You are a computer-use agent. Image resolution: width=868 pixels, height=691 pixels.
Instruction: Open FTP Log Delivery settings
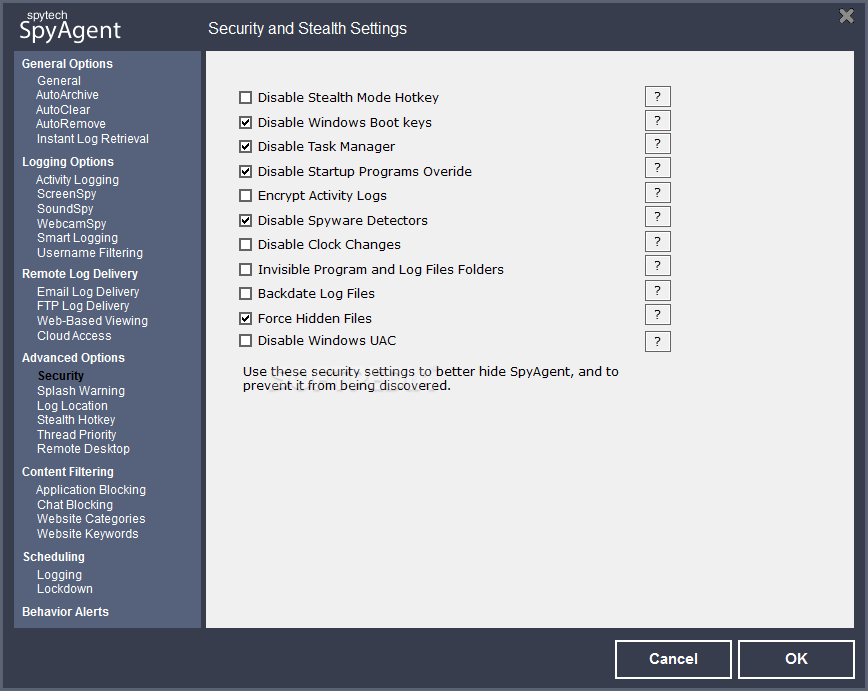83,306
